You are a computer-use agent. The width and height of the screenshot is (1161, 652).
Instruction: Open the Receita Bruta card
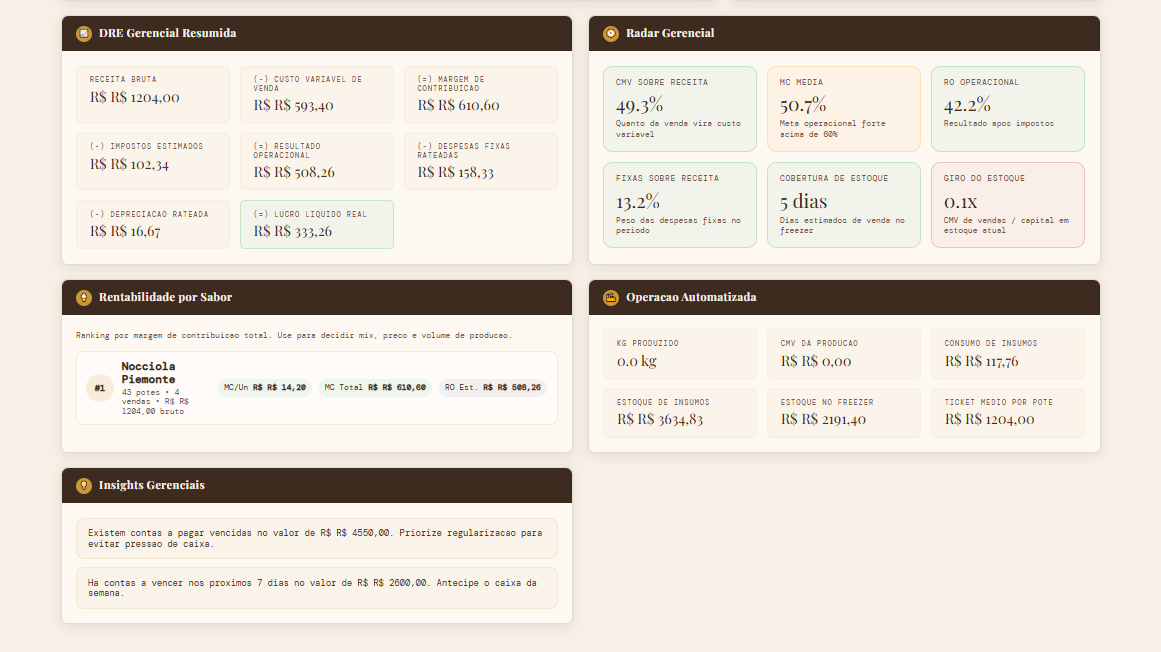pyautogui.click(x=153, y=94)
